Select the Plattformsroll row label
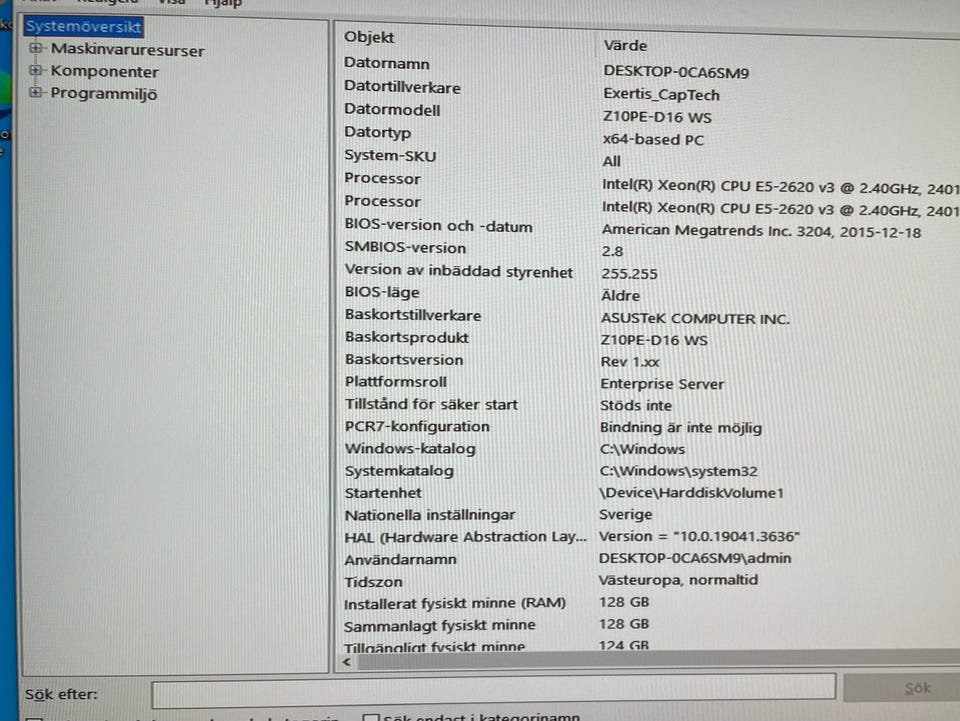Screen dimensions: 960x721 pos(396,381)
